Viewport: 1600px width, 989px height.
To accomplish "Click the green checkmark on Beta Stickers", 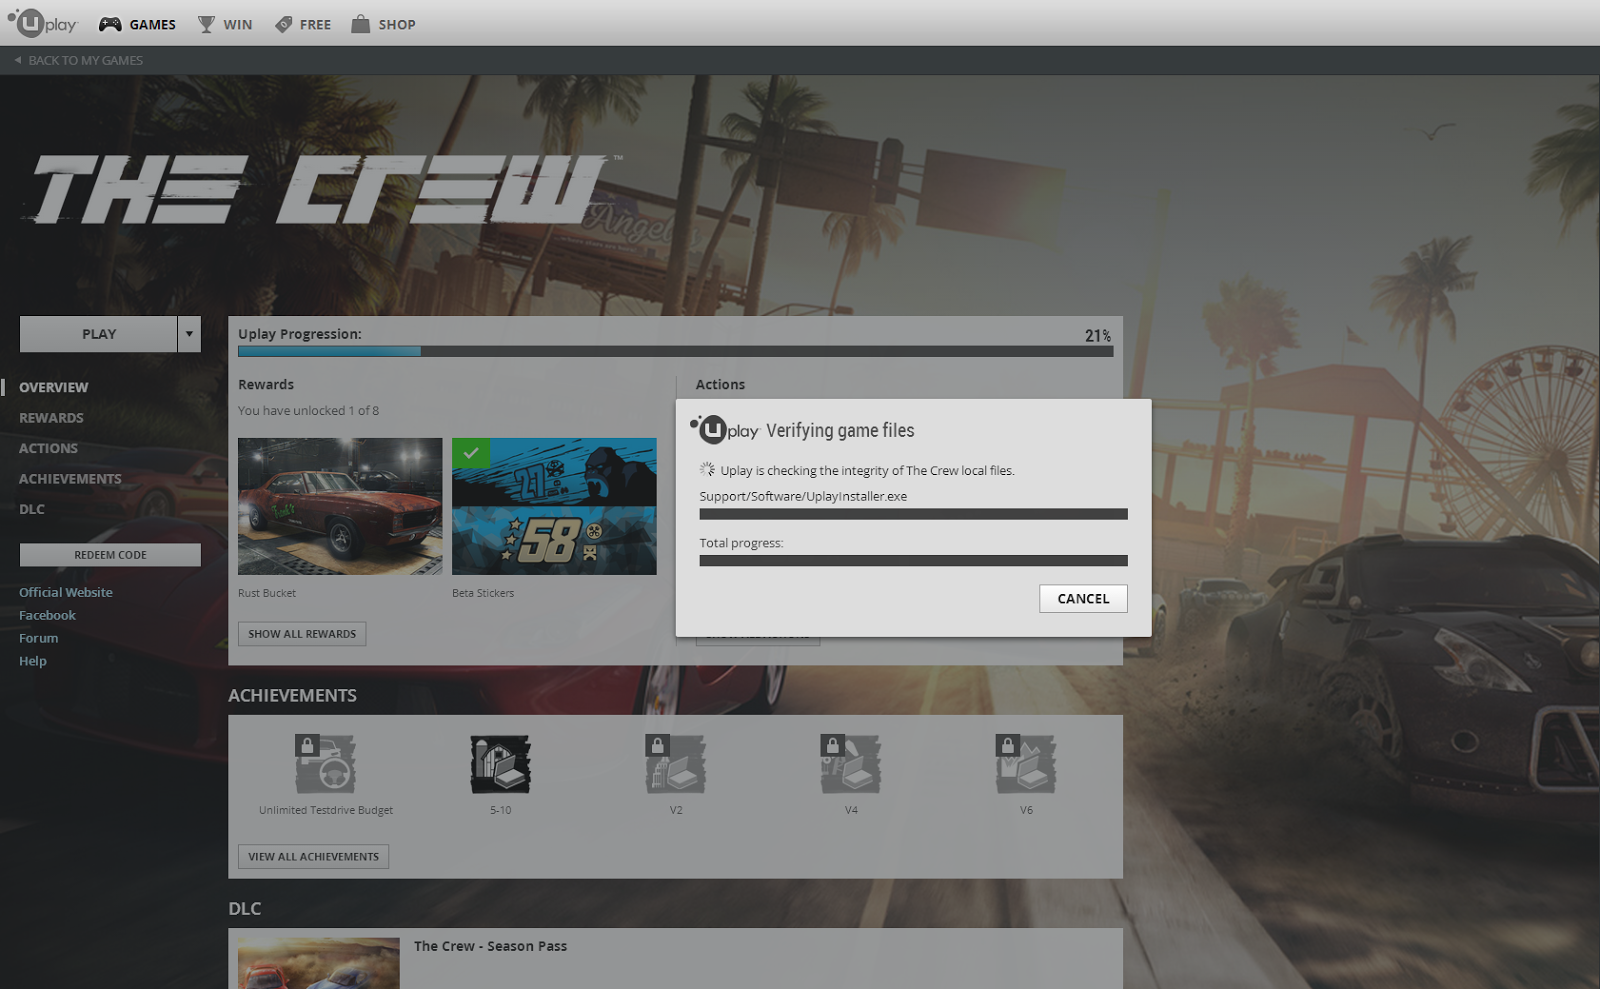I will coord(471,453).
